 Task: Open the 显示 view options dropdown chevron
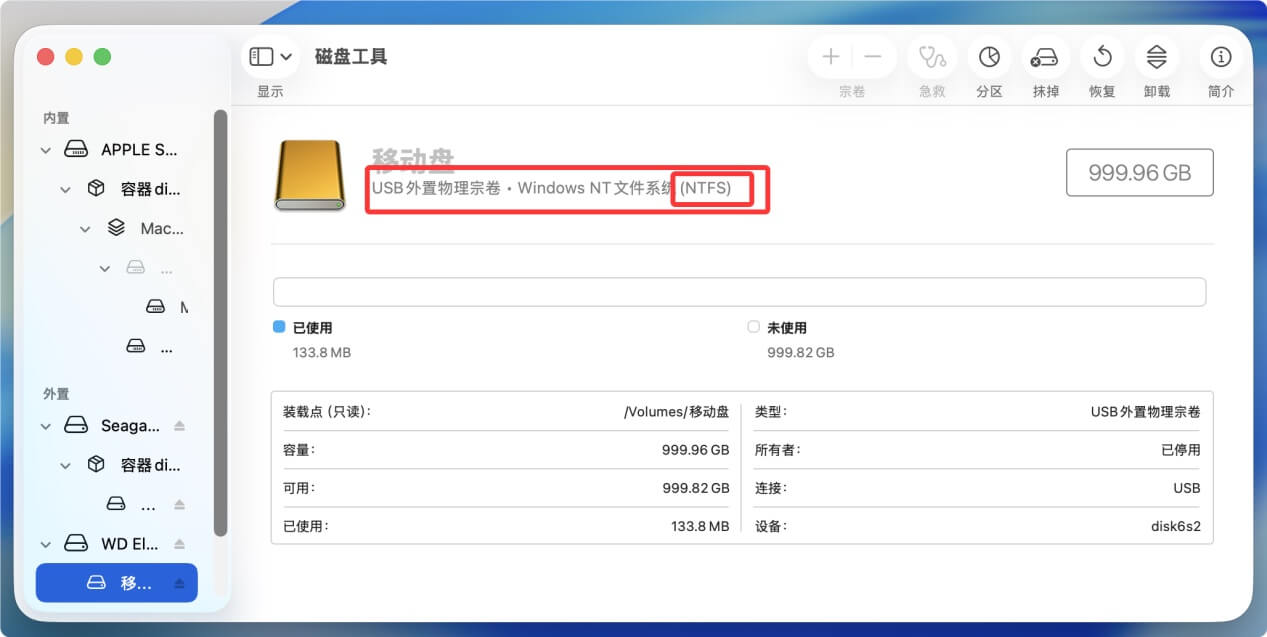point(285,56)
